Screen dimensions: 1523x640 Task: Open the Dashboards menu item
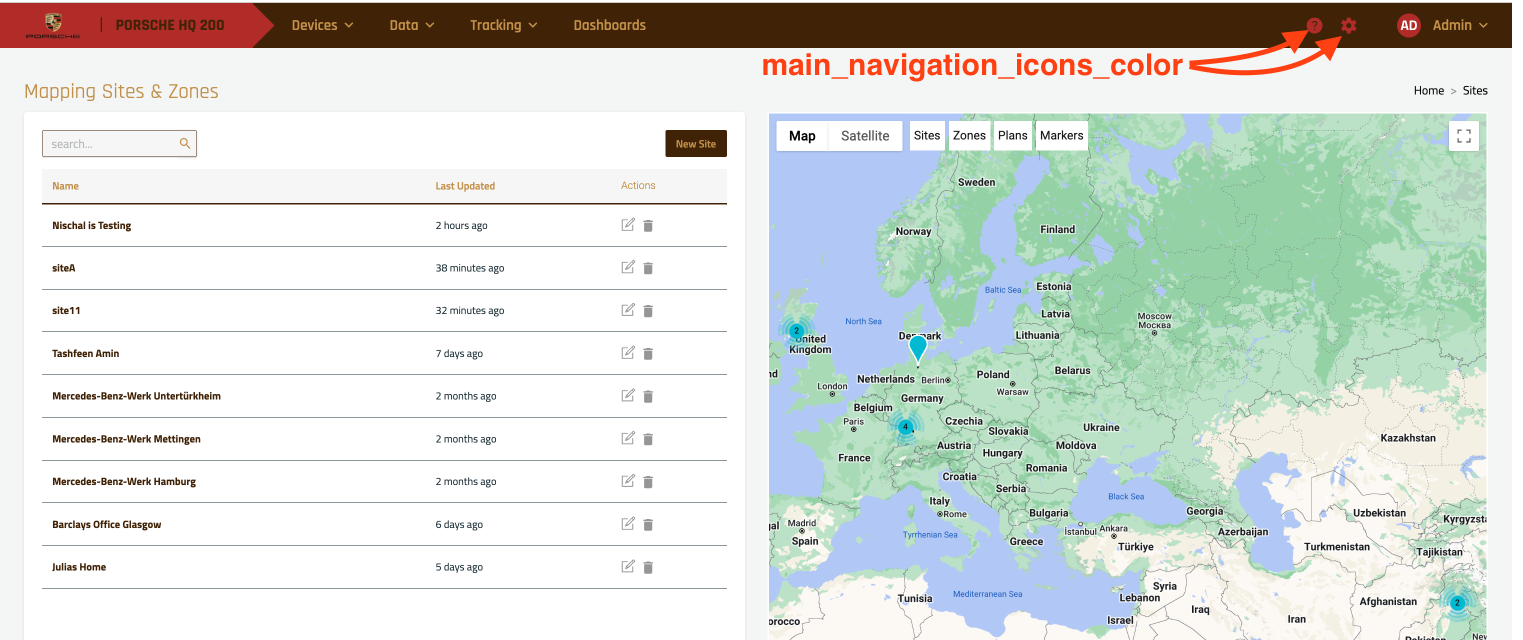609,25
